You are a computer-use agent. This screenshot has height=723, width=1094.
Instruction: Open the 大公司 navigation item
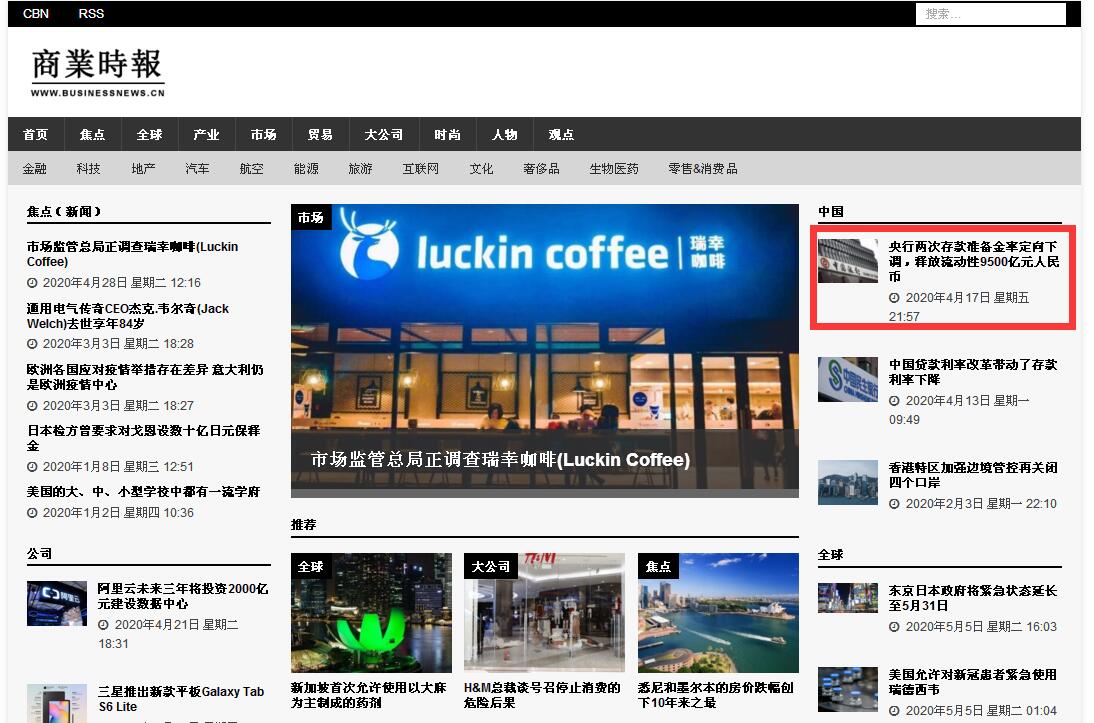coord(384,134)
